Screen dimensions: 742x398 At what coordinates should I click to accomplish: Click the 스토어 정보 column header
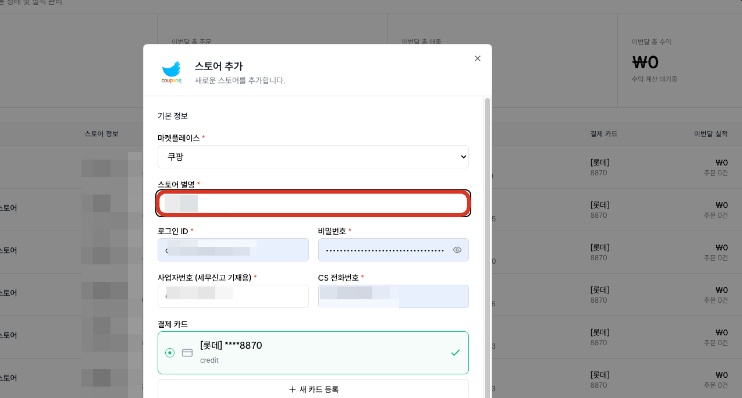(x=101, y=134)
